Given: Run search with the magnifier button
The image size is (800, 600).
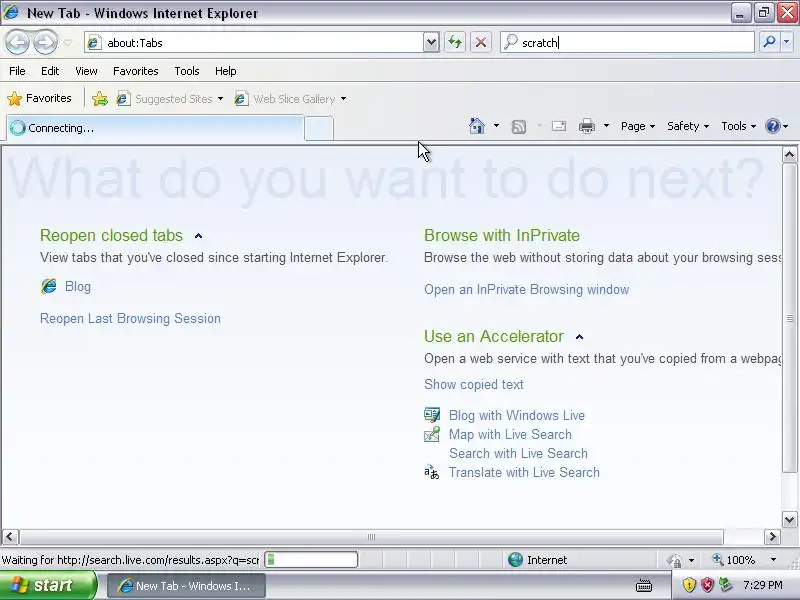Looking at the screenshot, I should [769, 42].
